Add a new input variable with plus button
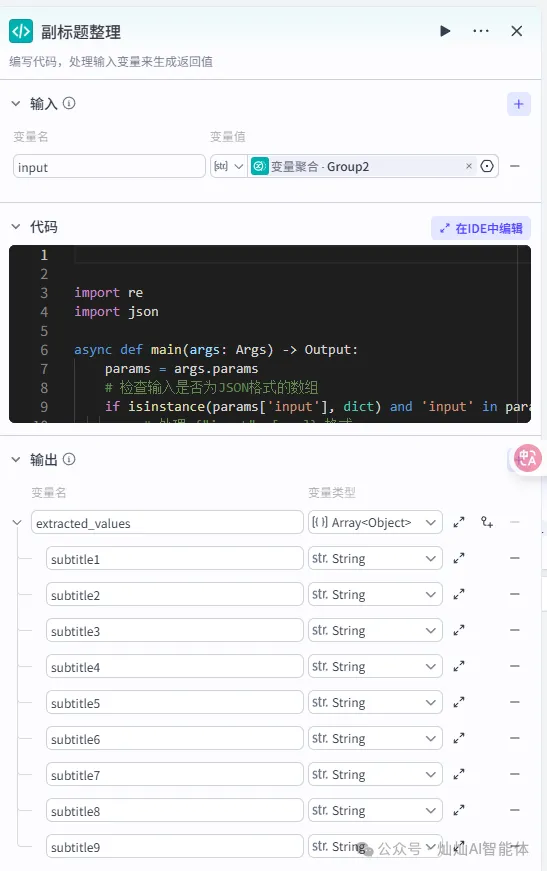547x871 pixels. (x=519, y=104)
